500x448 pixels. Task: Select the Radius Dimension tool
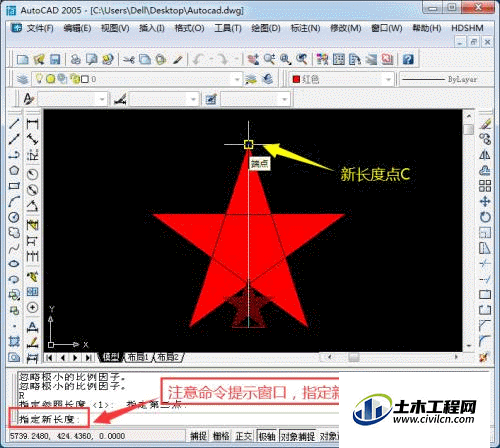point(32,174)
